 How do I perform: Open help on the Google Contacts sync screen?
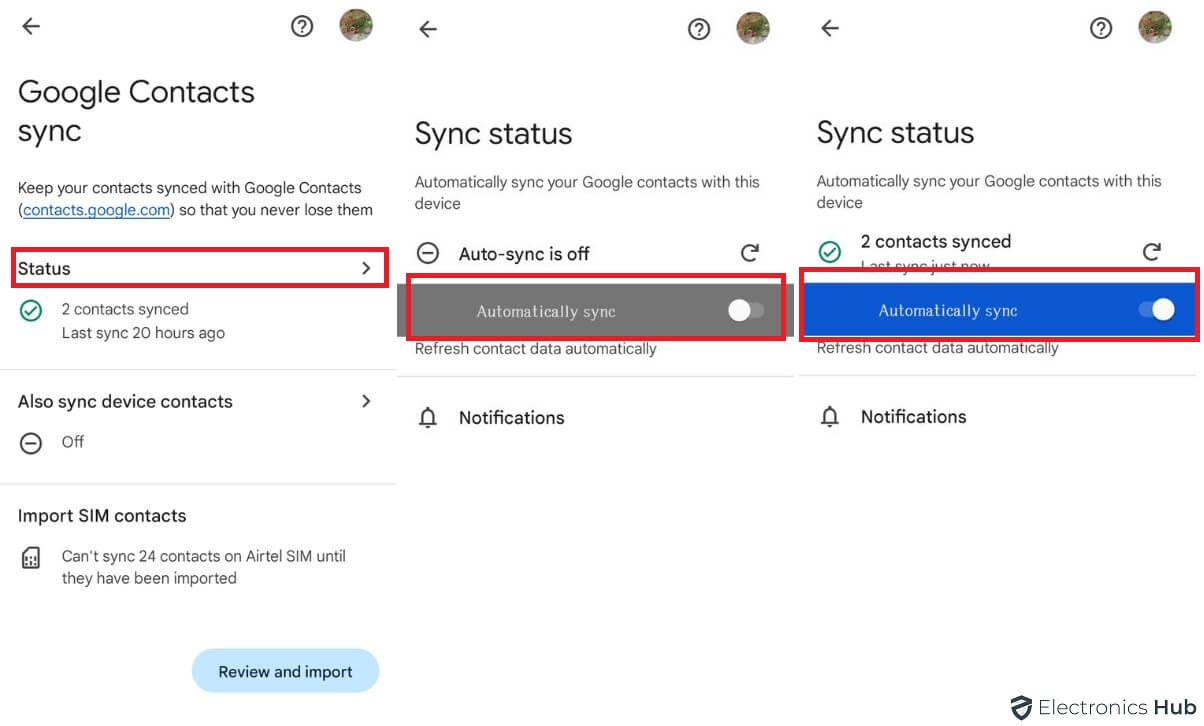(x=302, y=27)
